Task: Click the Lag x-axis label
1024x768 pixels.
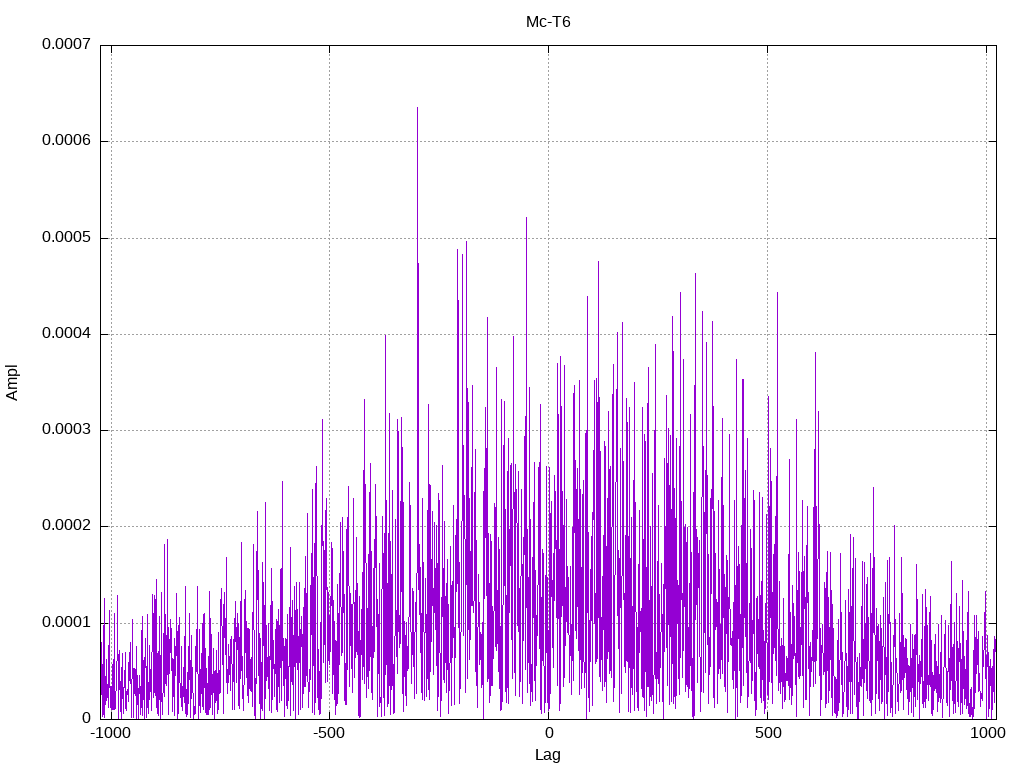Action: click(x=548, y=755)
